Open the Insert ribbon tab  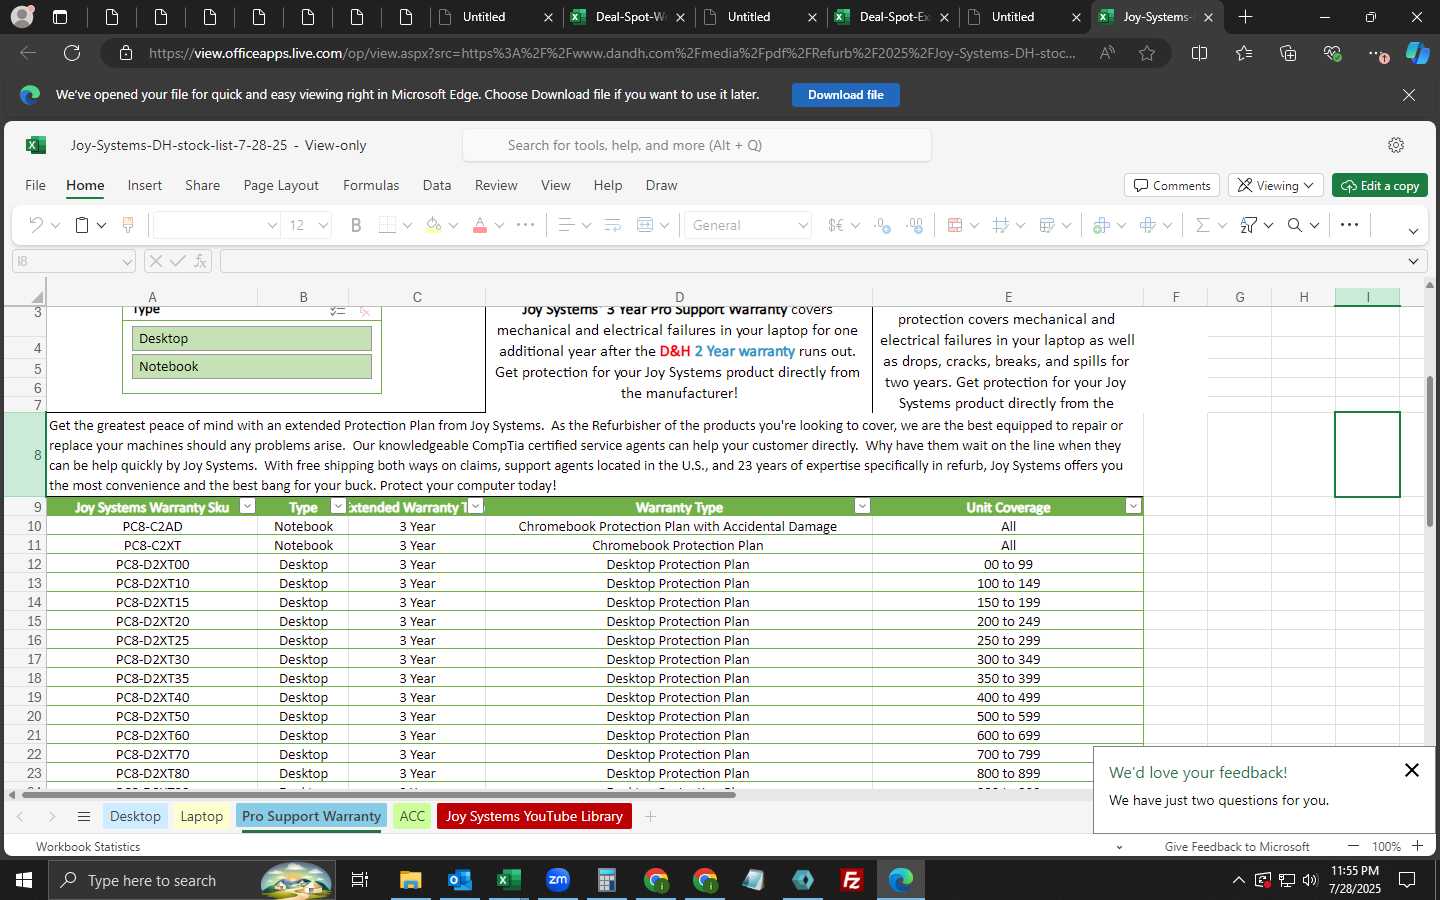click(x=145, y=185)
